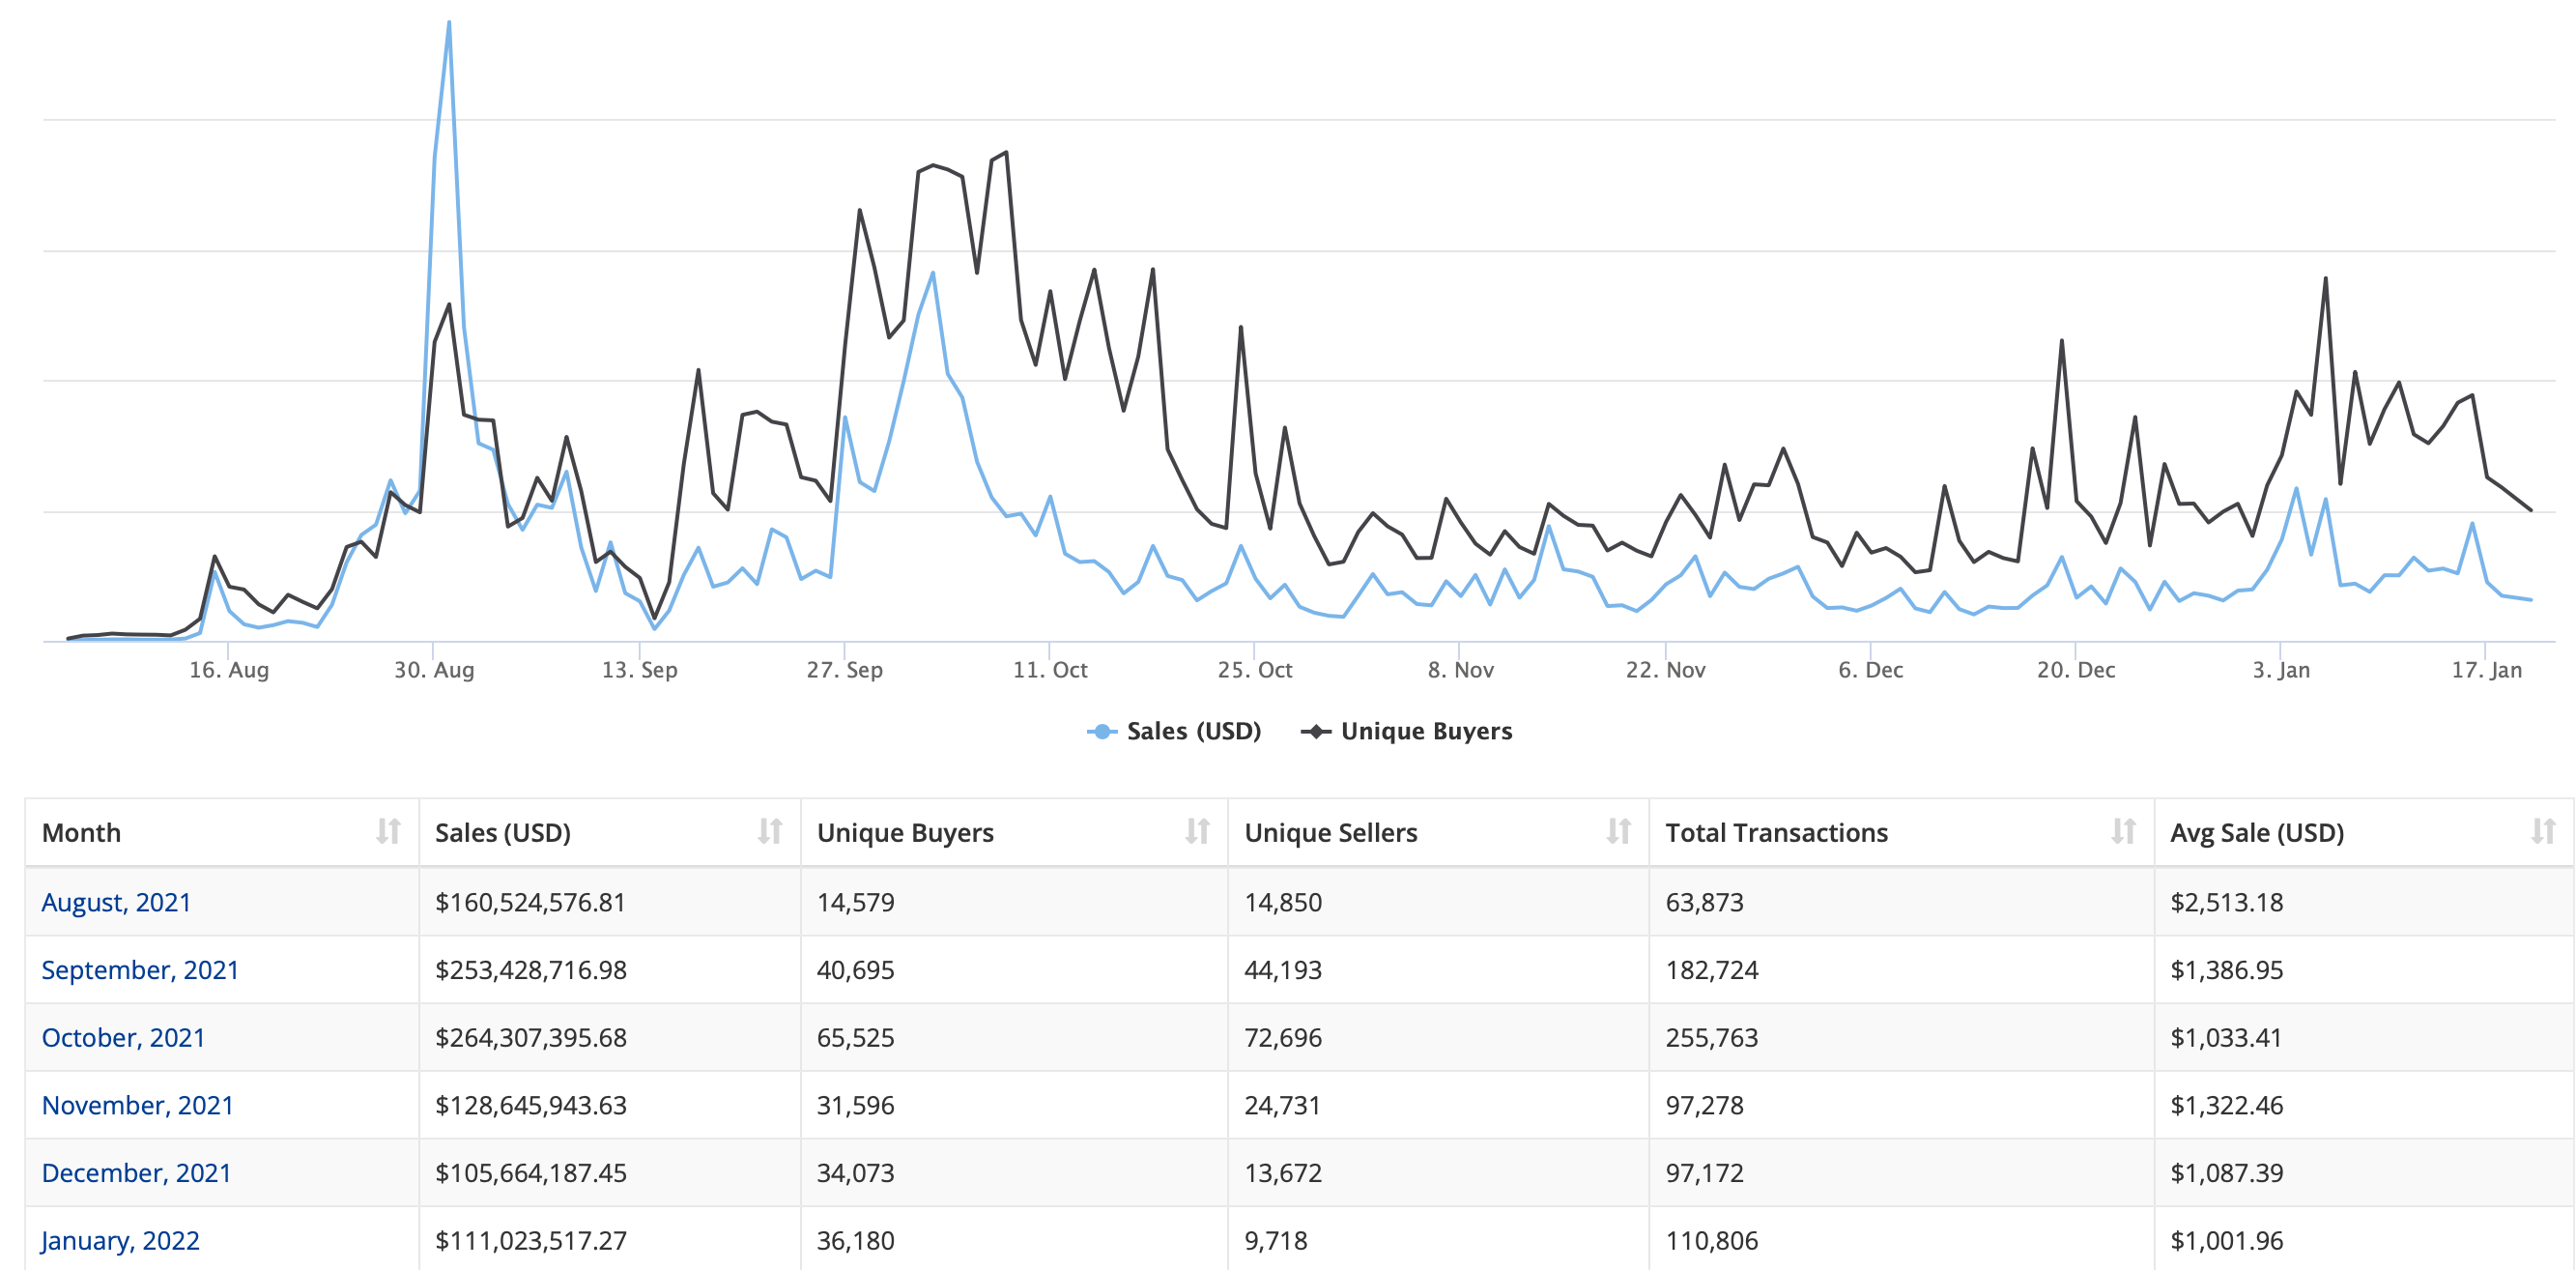Click the $2,513.18 average sale value
The width and height of the screenshot is (2576, 1270).
point(2227,902)
